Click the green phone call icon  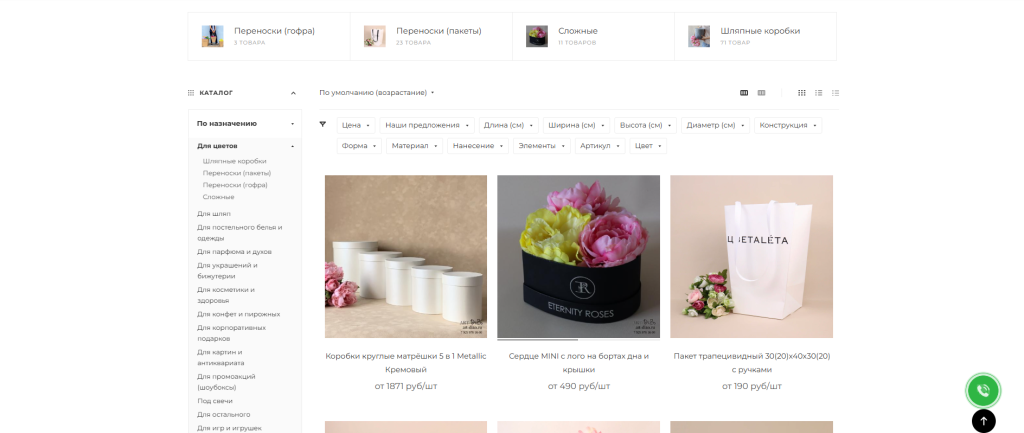[x=983, y=391]
